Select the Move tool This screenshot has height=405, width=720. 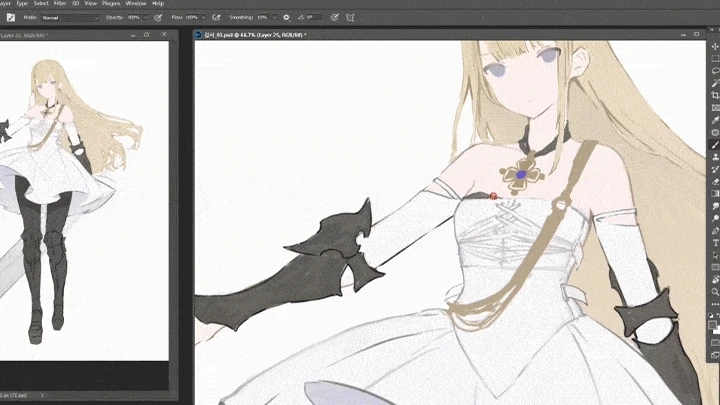point(715,46)
